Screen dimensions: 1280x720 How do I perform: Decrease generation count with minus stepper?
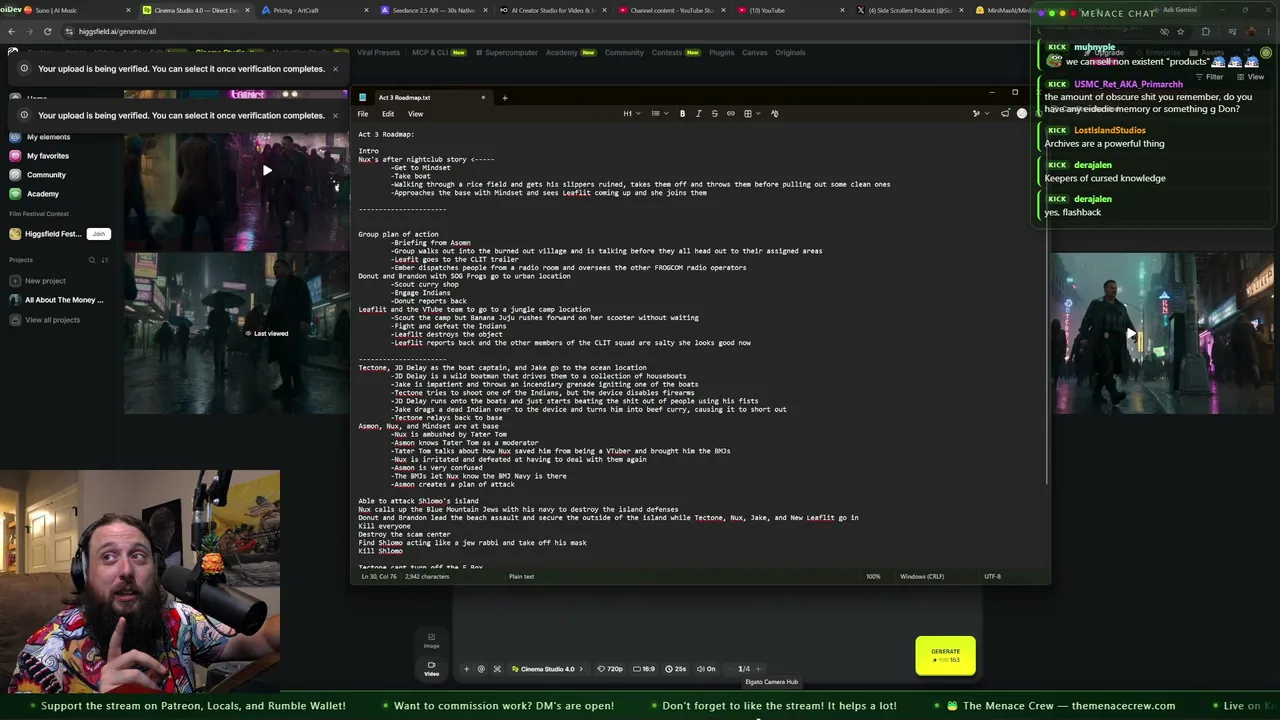click(x=730, y=669)
